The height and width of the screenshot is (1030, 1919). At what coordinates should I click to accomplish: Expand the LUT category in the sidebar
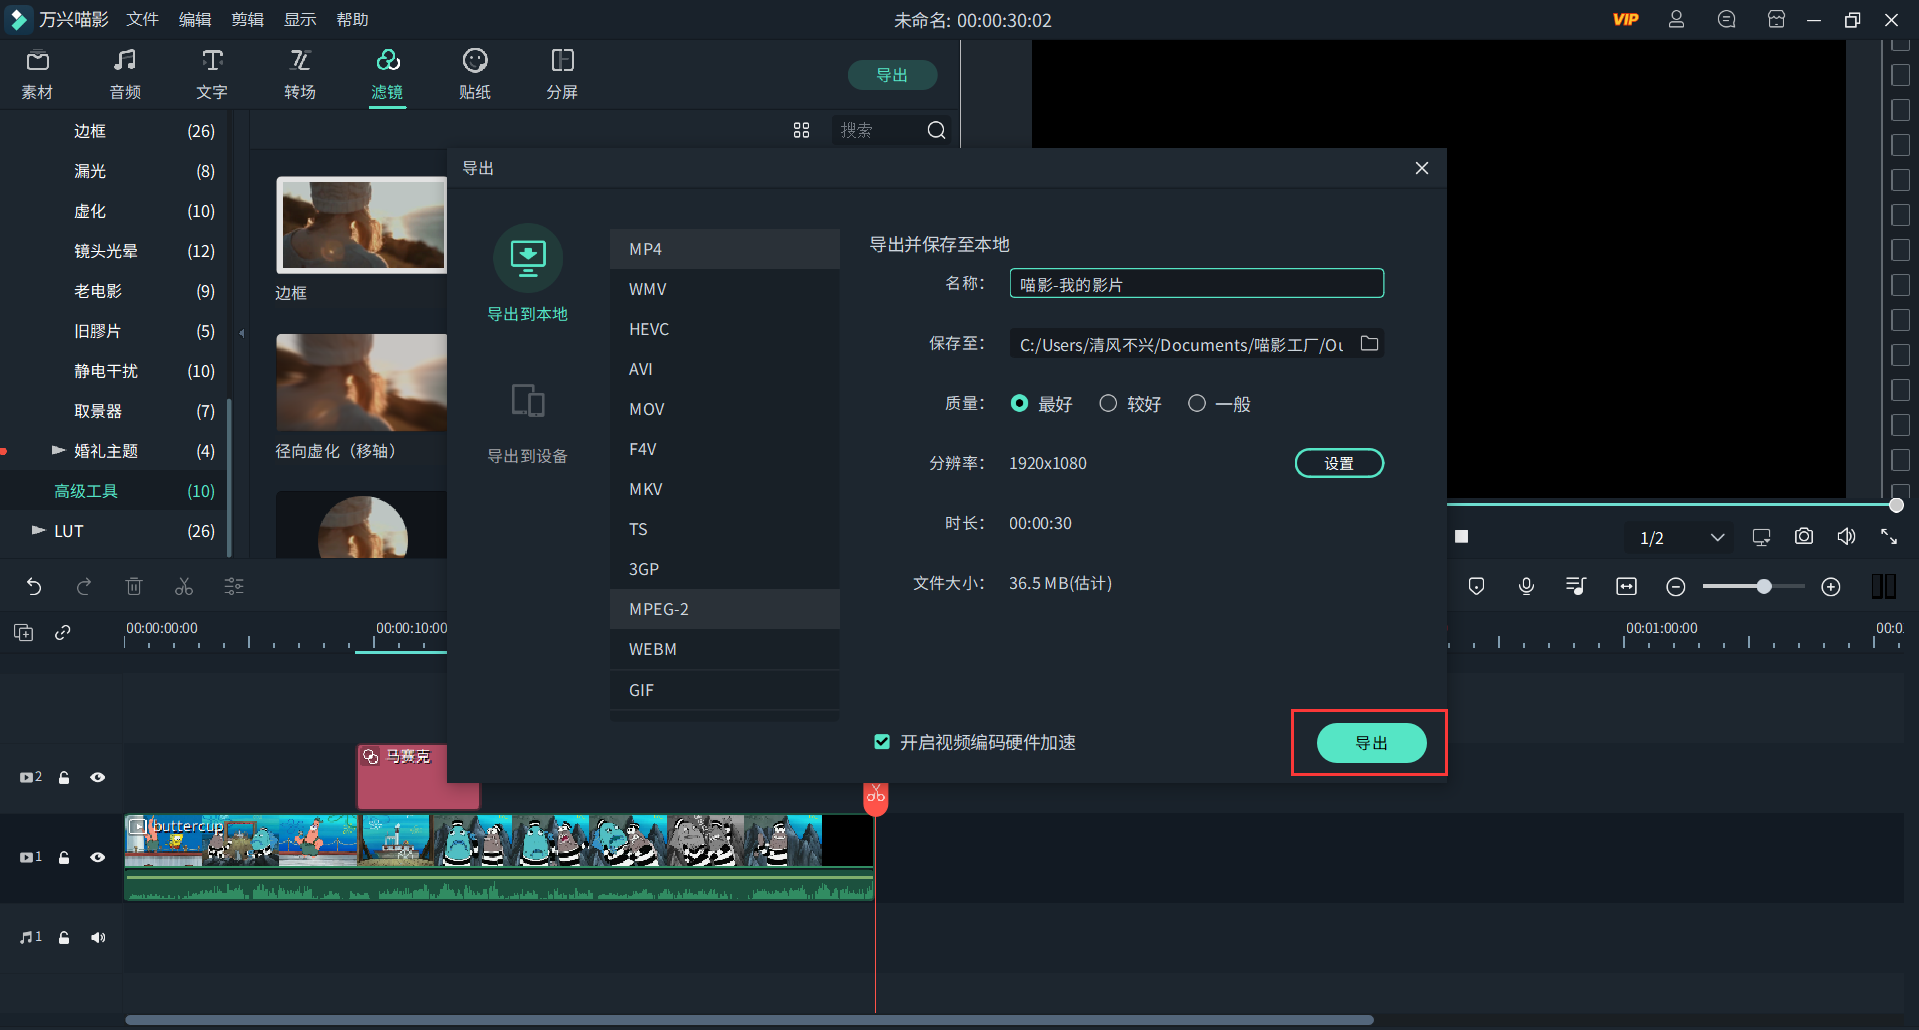(x=37, y=531)
